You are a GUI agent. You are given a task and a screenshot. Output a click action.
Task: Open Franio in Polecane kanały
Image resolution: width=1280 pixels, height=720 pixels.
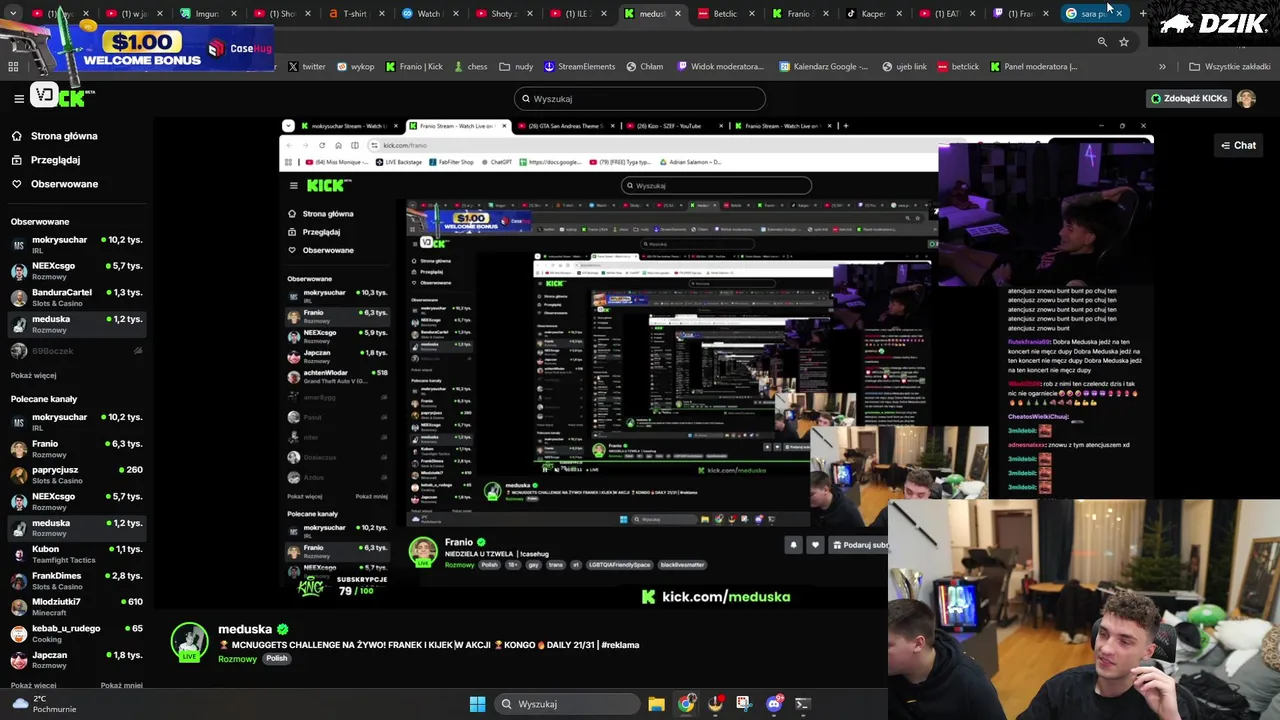76,448
